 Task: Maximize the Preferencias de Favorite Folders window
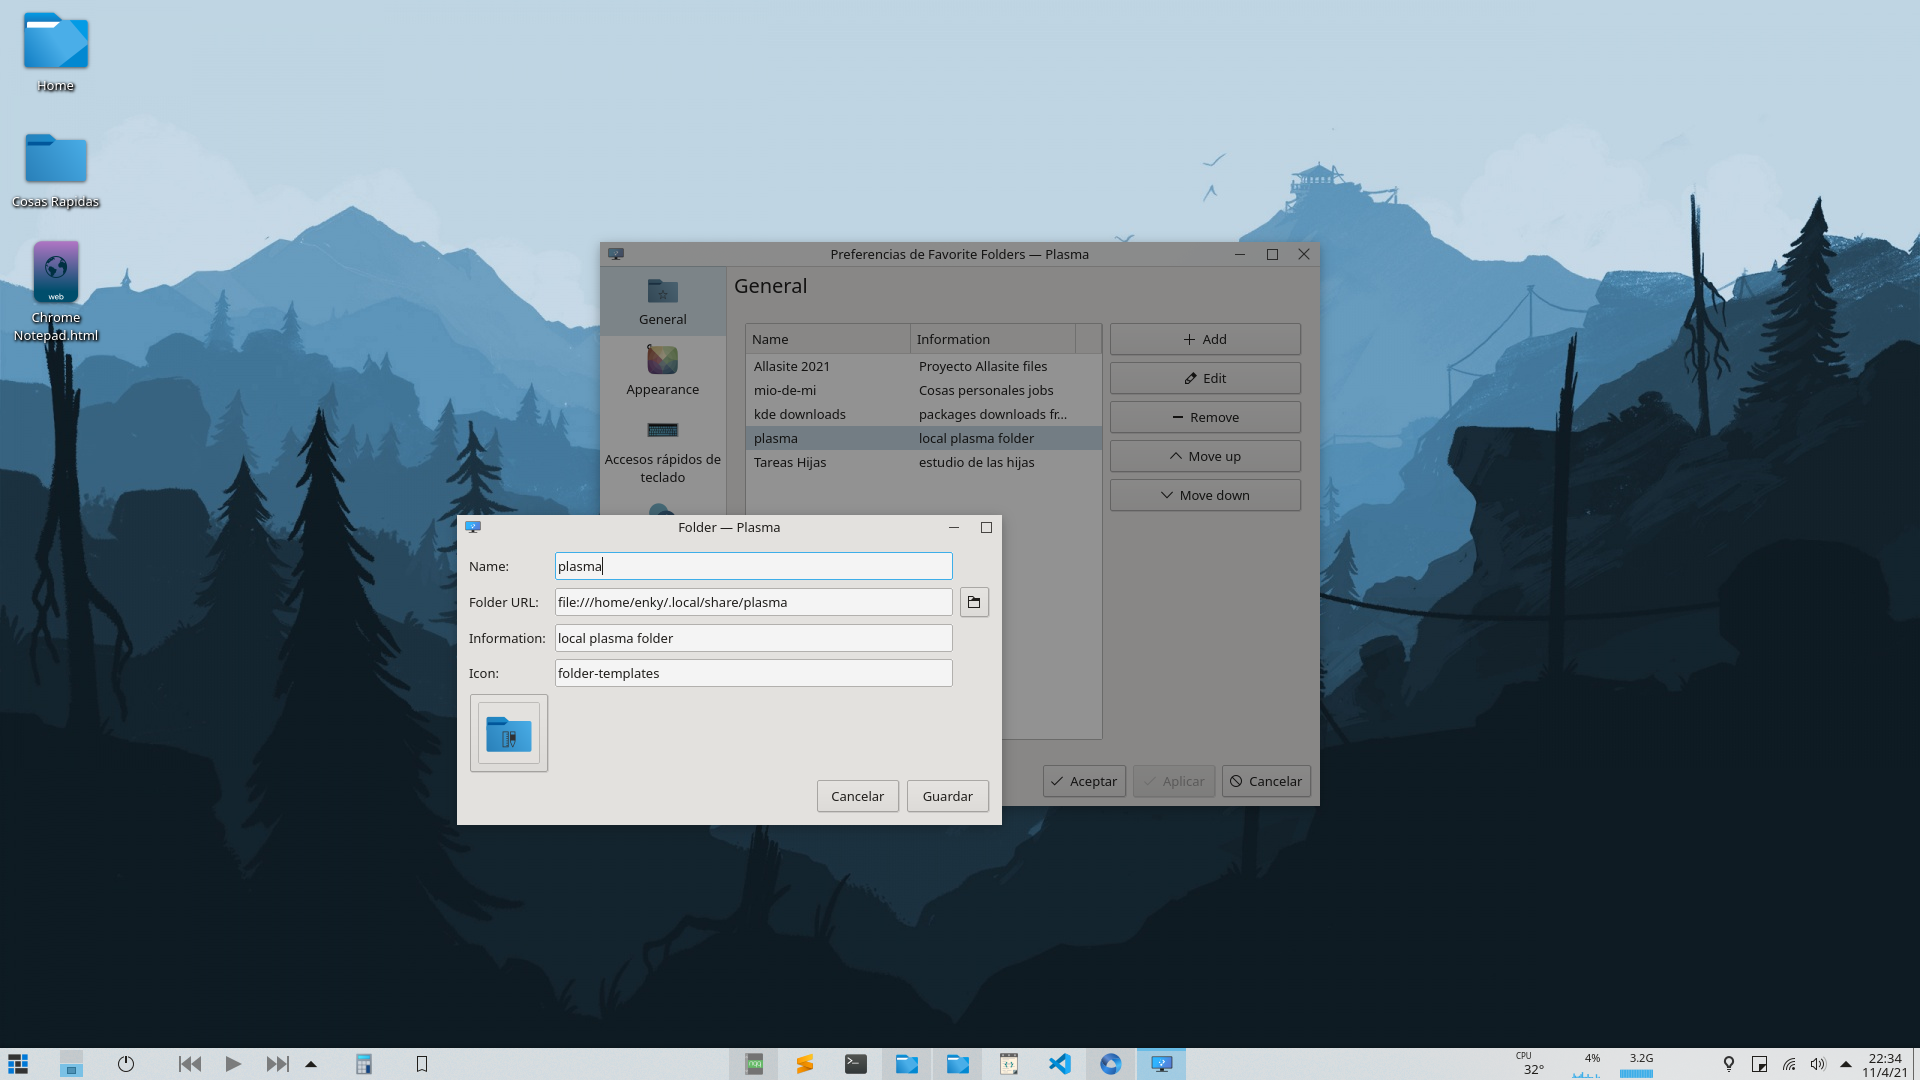pyautogui.click(x=1272, y=254)
